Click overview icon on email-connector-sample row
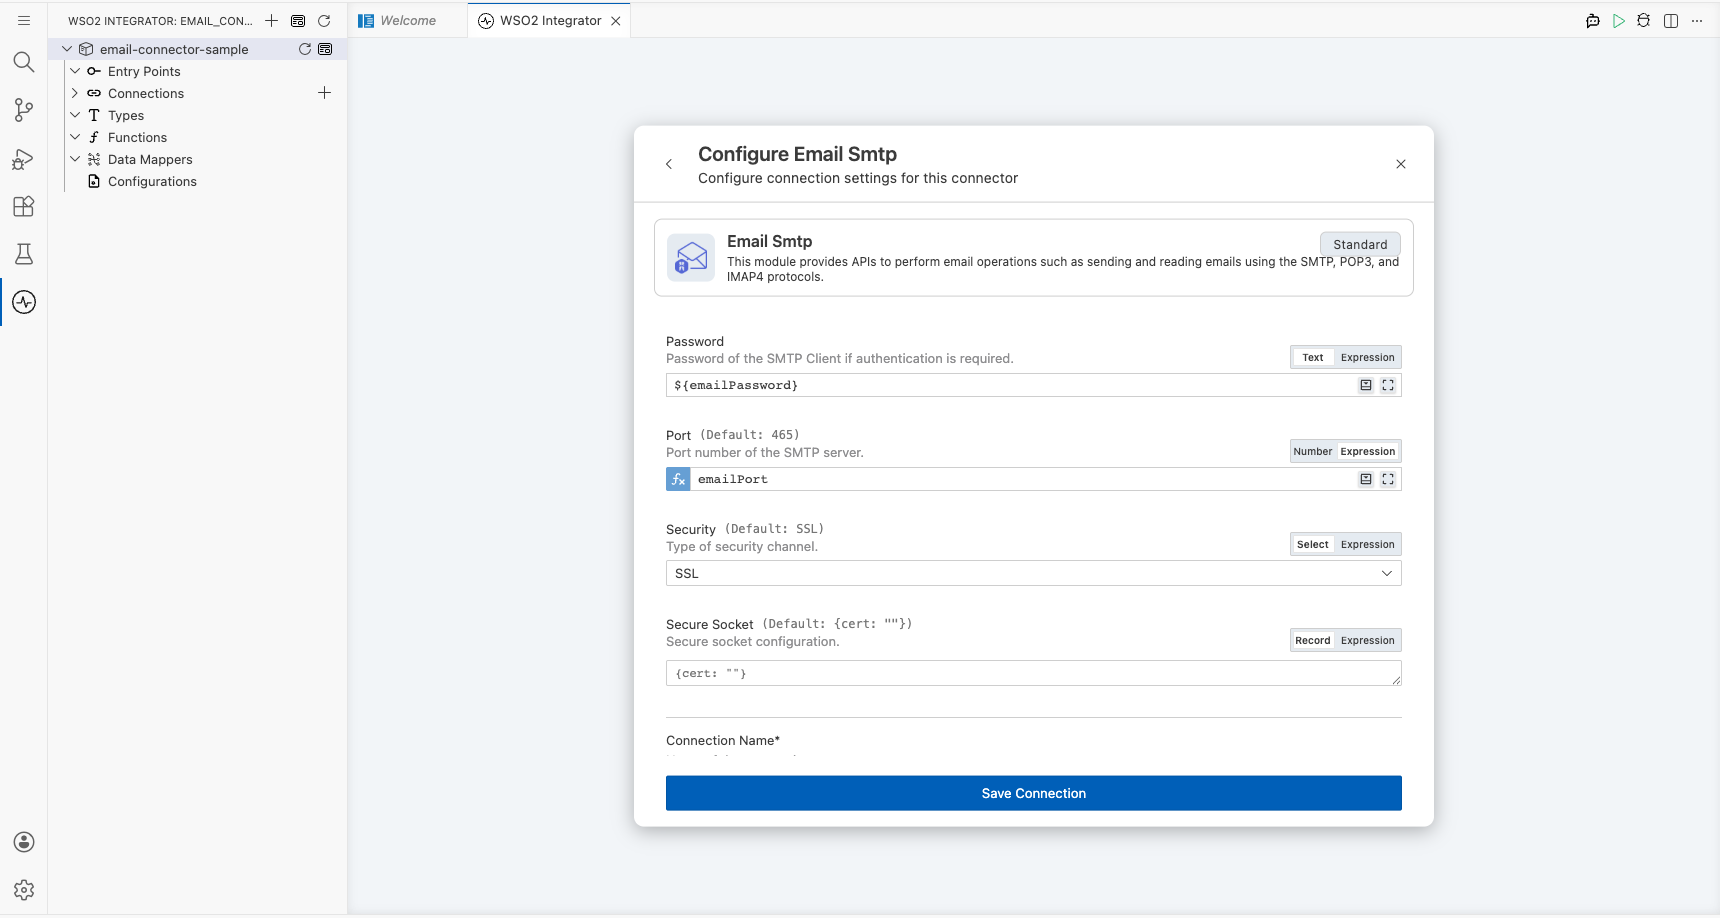This screenshot has width=1720, height=918. click(x=325, y=49)
